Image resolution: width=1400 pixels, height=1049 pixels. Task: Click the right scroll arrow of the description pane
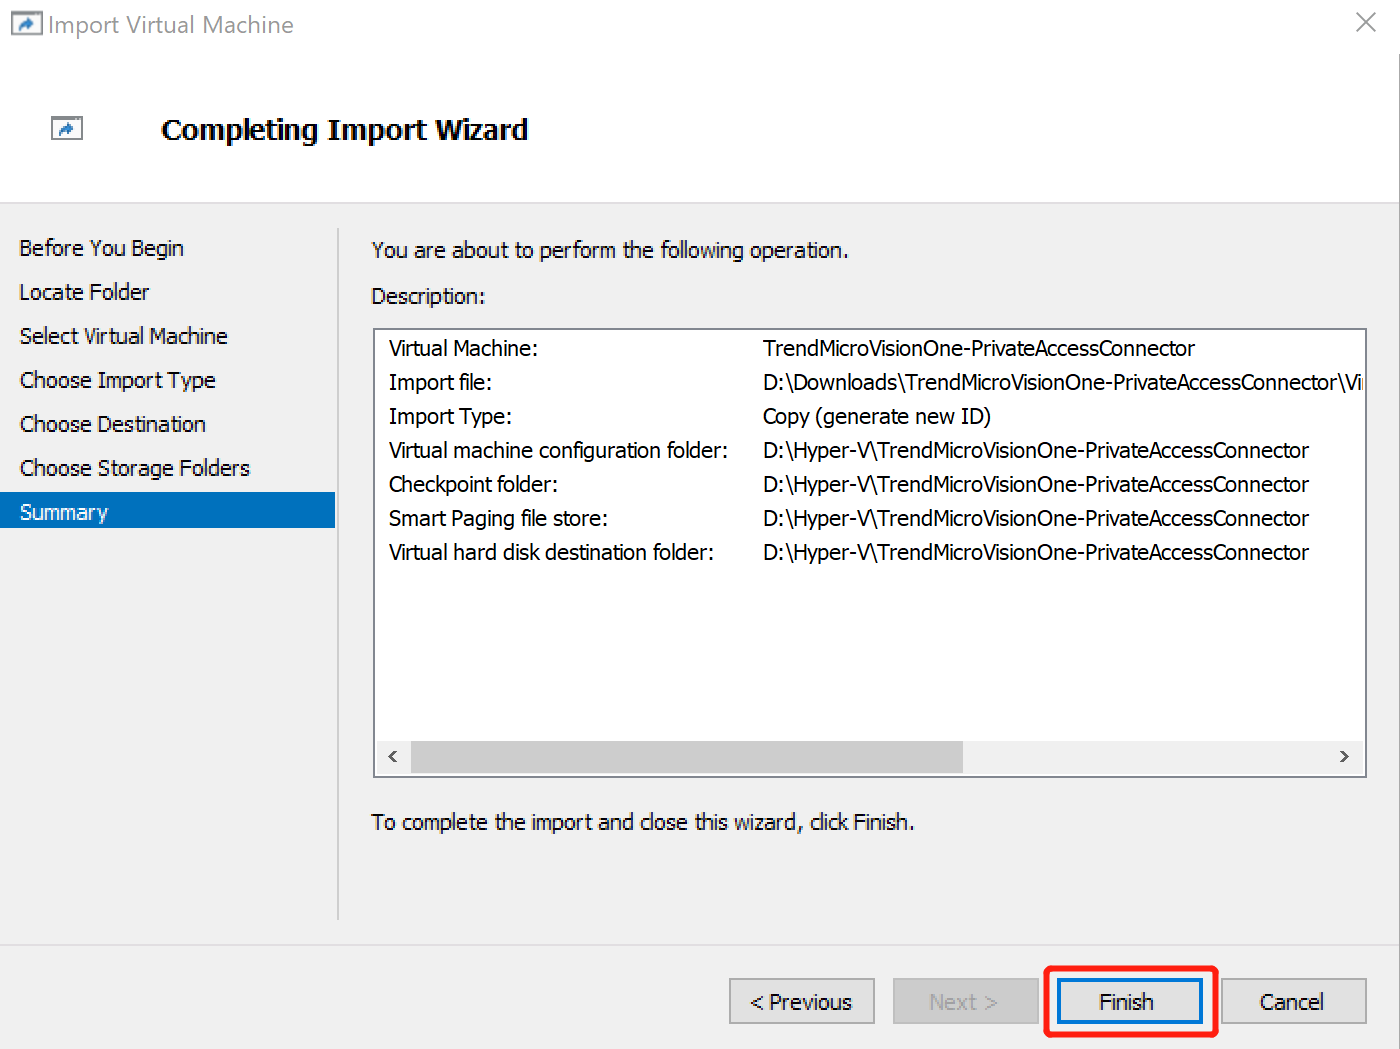point(1345,757)
